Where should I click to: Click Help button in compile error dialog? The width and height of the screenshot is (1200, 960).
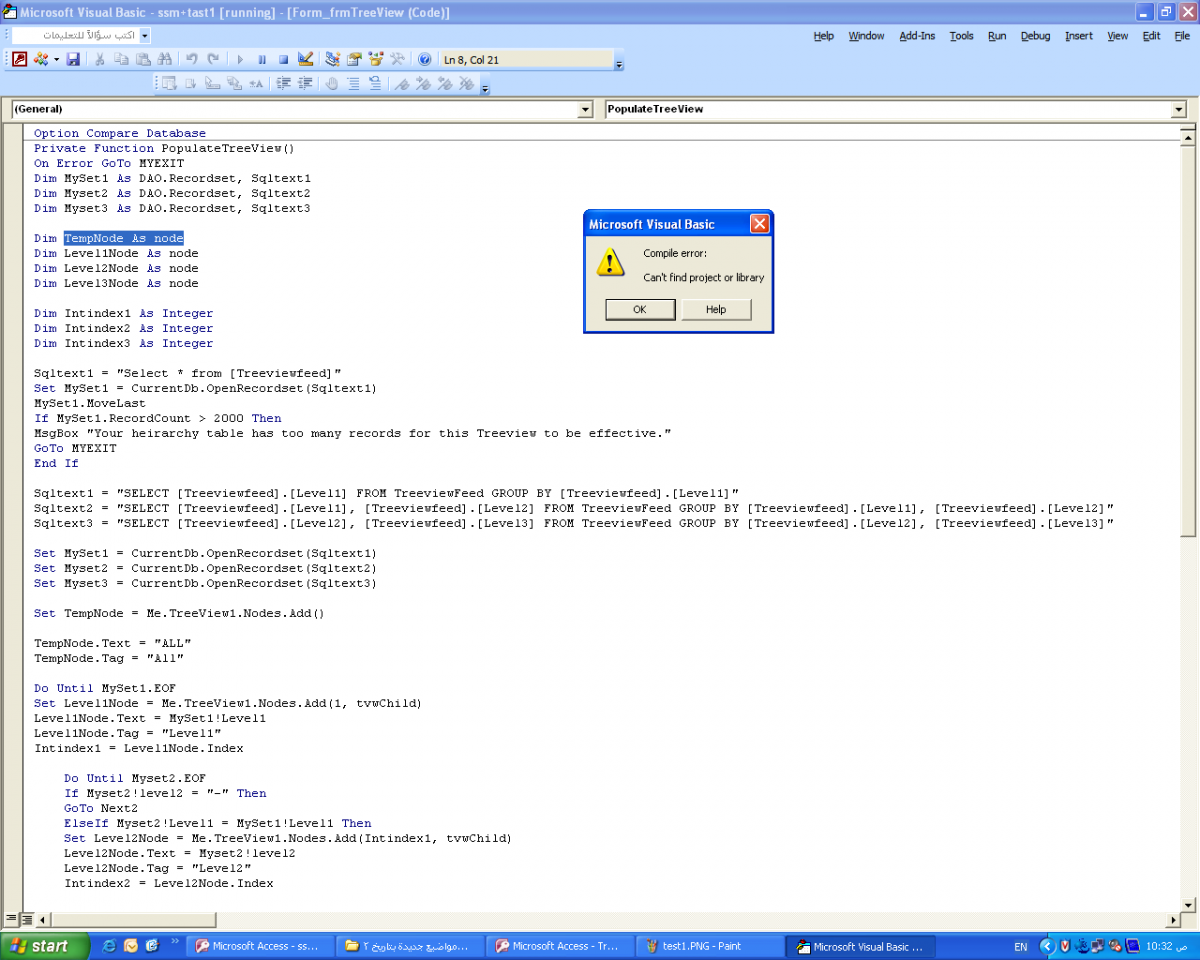click(716, 310)
